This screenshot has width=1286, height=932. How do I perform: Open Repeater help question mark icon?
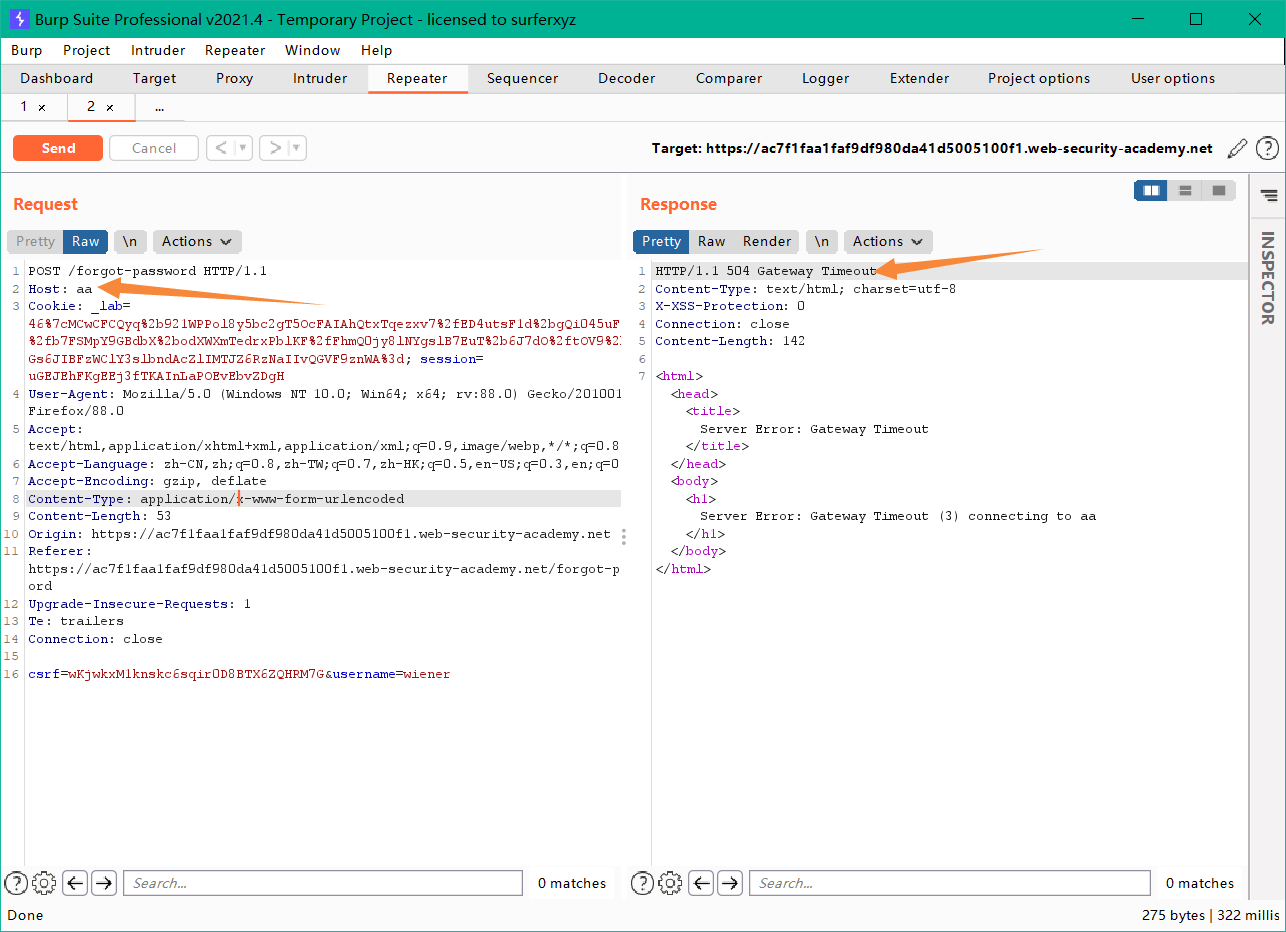1267,148
